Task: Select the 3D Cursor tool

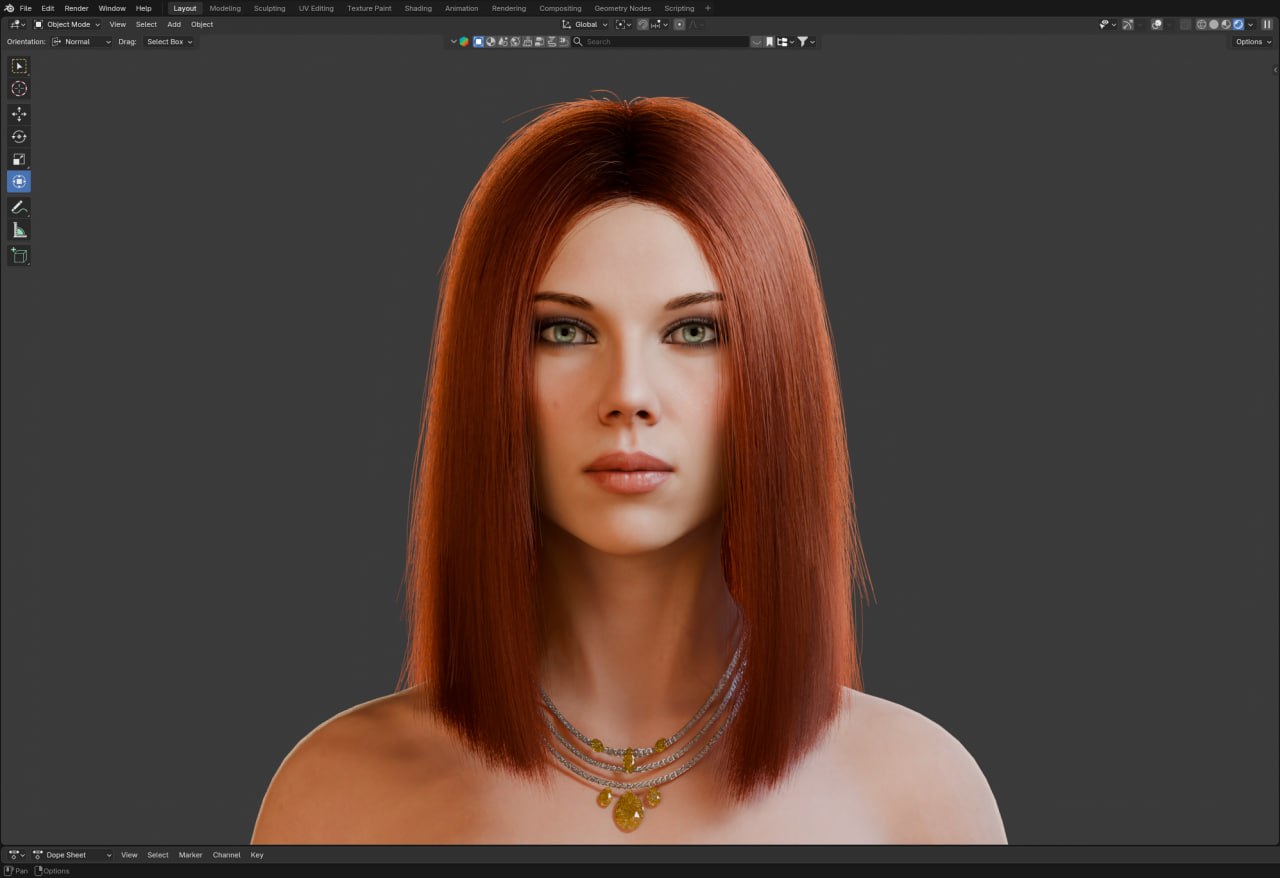Action: [18, 88]
